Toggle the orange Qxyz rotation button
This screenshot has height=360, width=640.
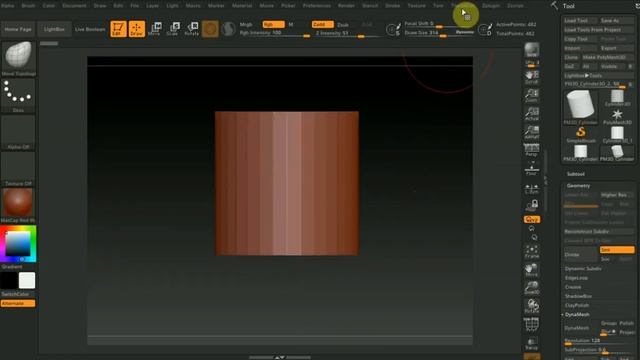(532, 220)
